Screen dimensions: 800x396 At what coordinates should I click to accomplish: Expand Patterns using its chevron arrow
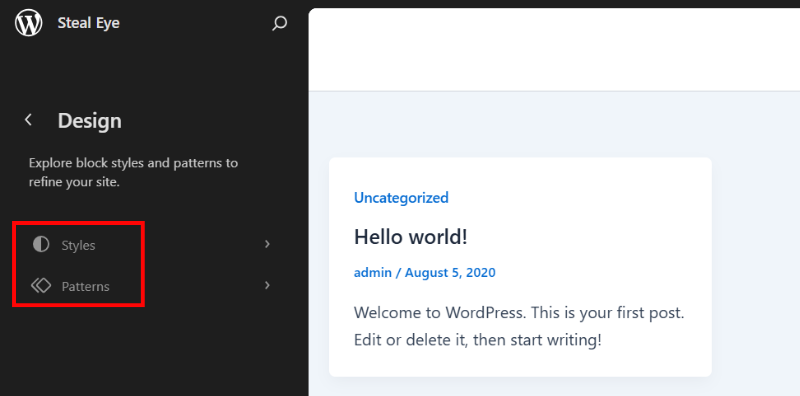267,285
